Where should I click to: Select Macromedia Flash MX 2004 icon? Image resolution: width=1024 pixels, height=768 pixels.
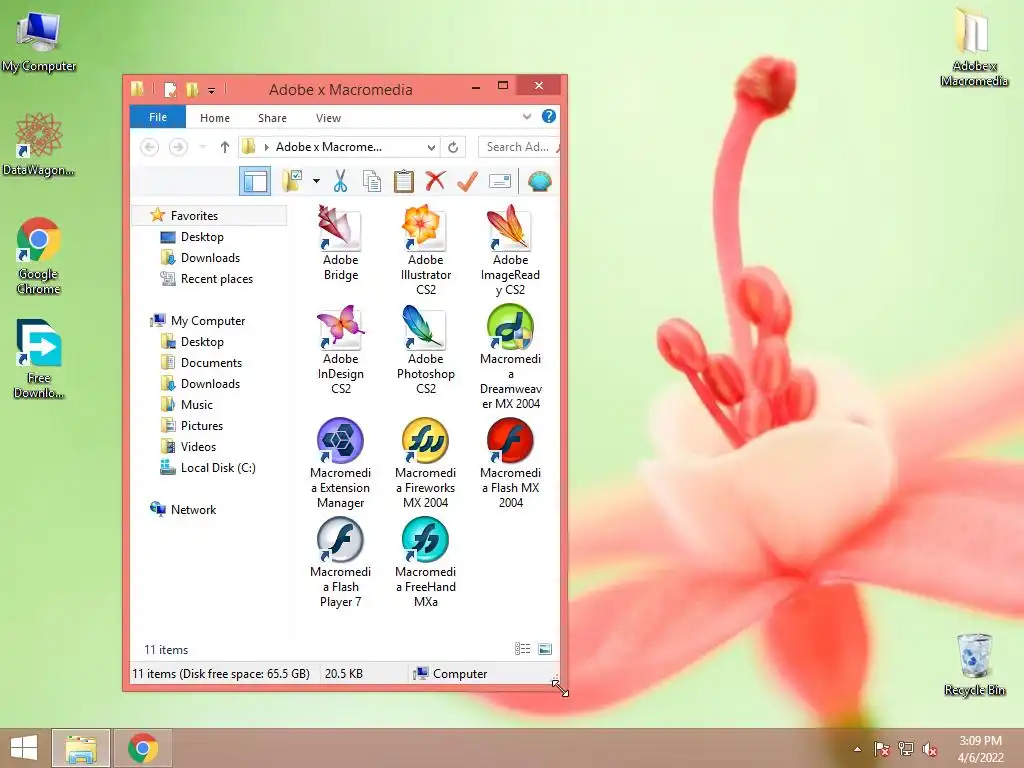(x=510, y=464)
